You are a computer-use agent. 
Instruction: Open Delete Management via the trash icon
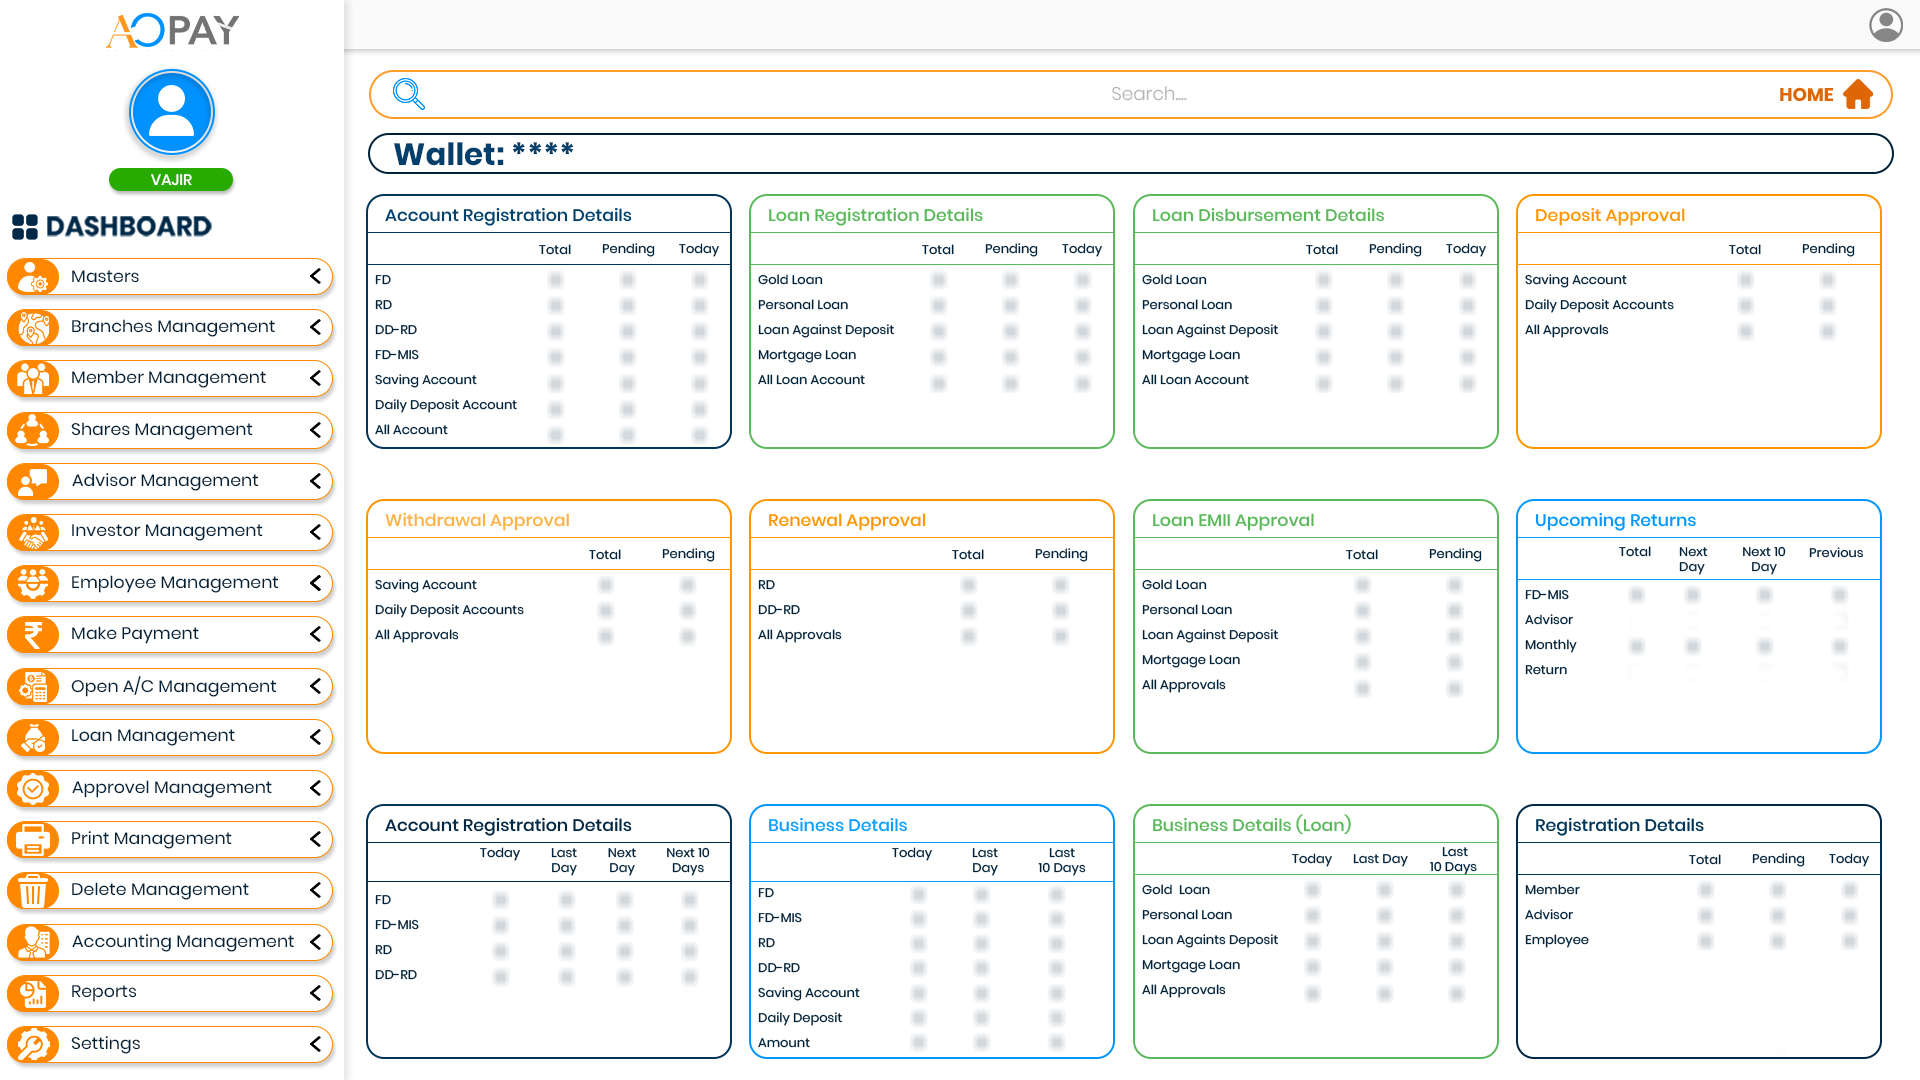tap(34, 890)
